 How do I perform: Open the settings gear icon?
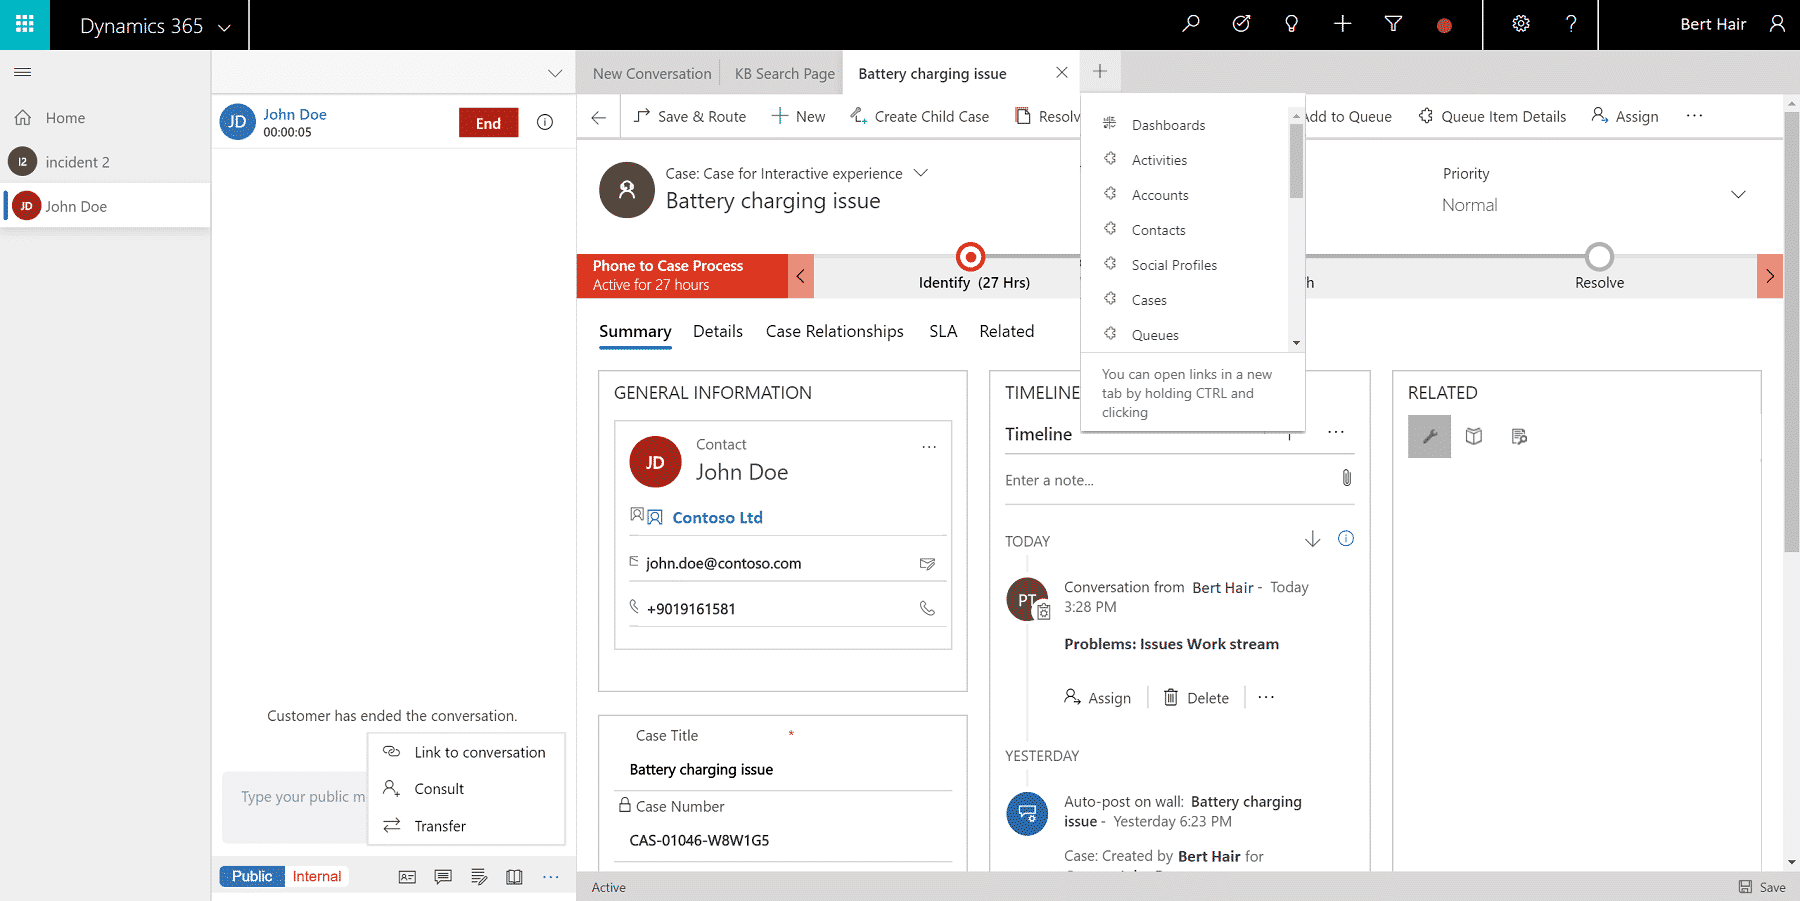1521,24
